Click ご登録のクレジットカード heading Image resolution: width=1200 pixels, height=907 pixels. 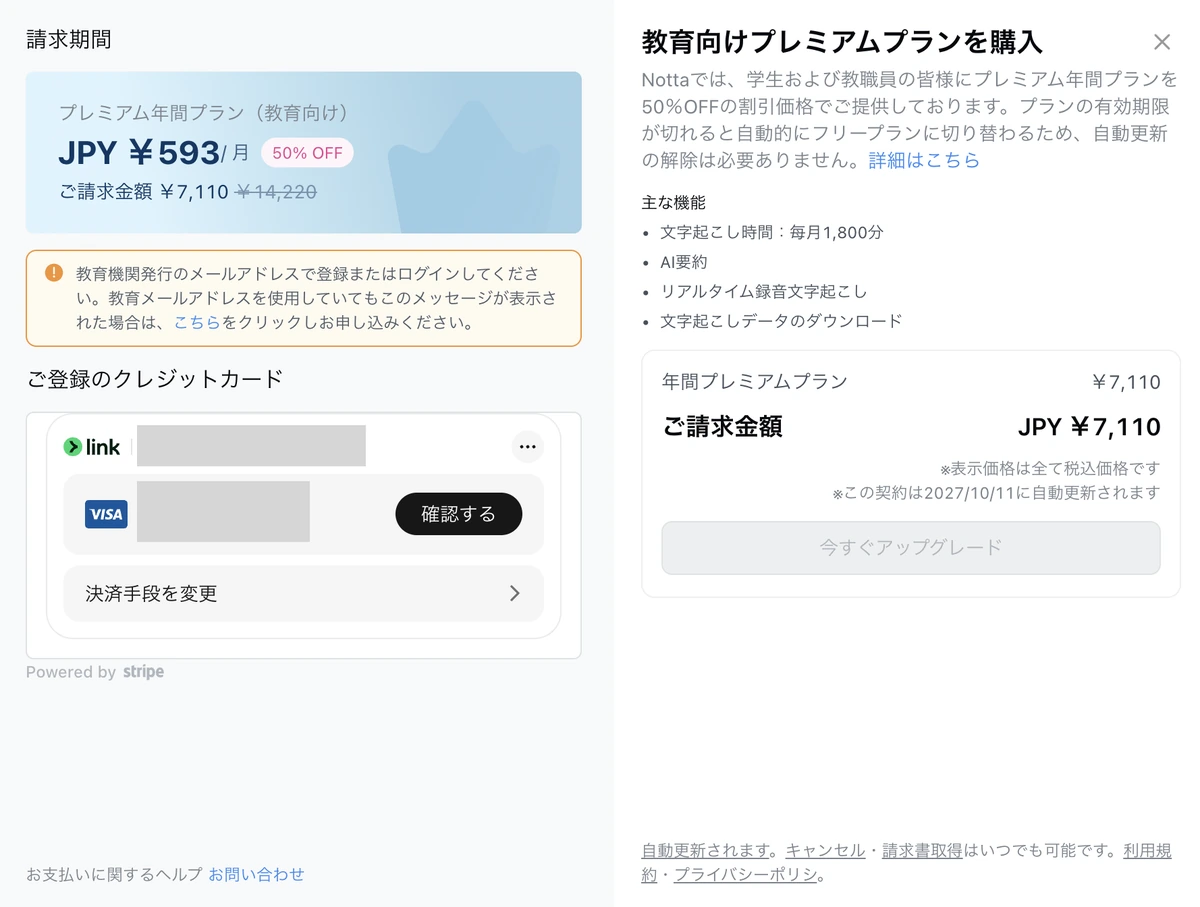(x=155, y=378)
